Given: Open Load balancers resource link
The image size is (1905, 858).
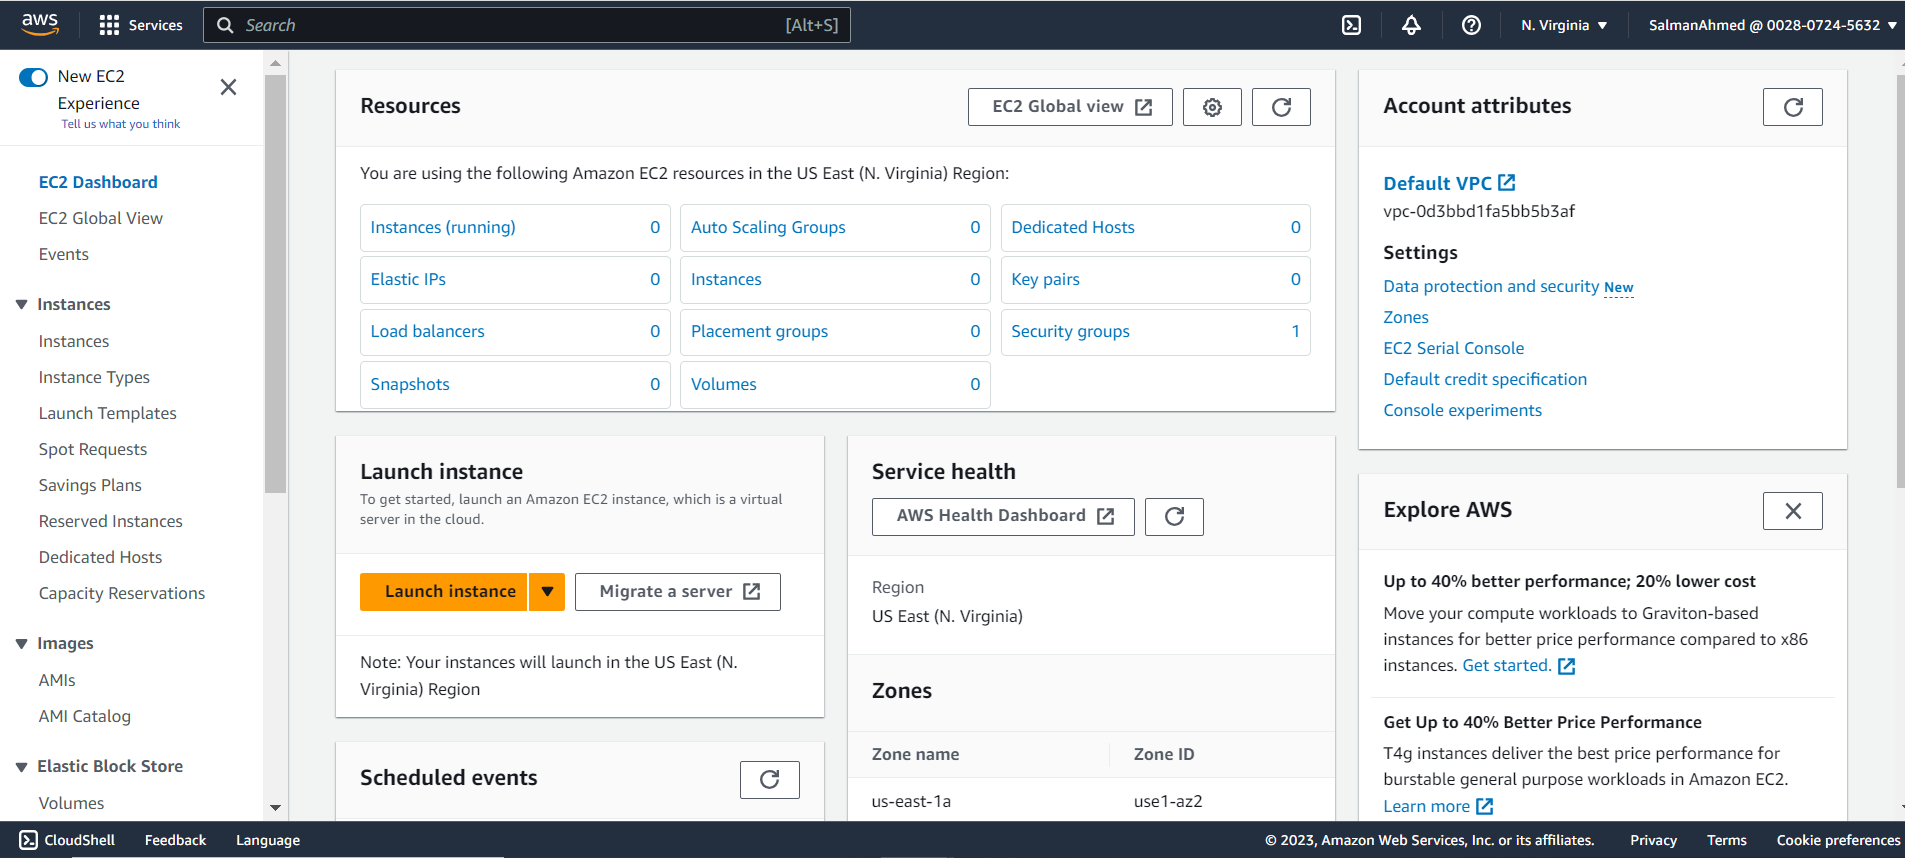Looking at the screenshot, I should (x=427, y=331).
